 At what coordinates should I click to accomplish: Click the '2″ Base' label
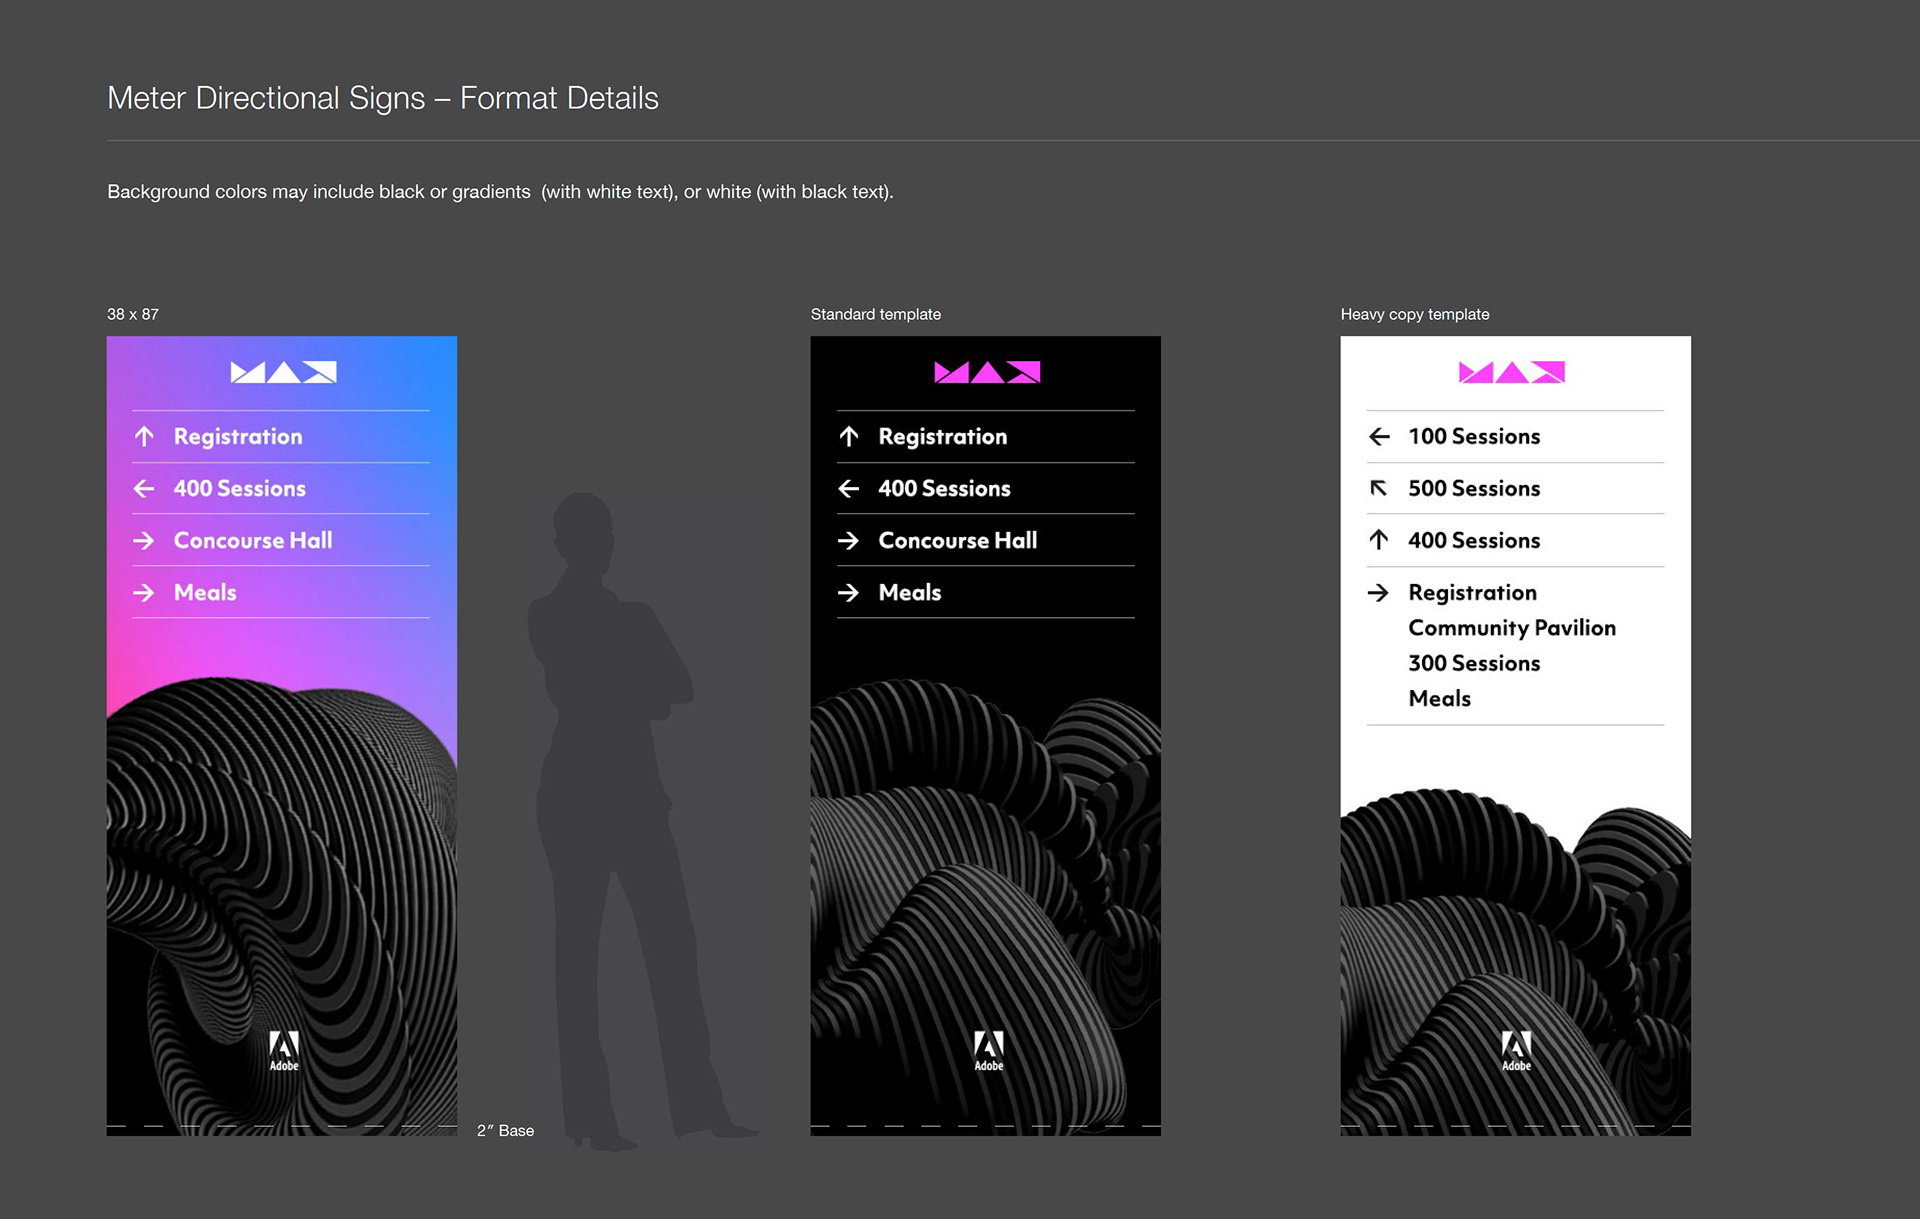point(505,1130)
